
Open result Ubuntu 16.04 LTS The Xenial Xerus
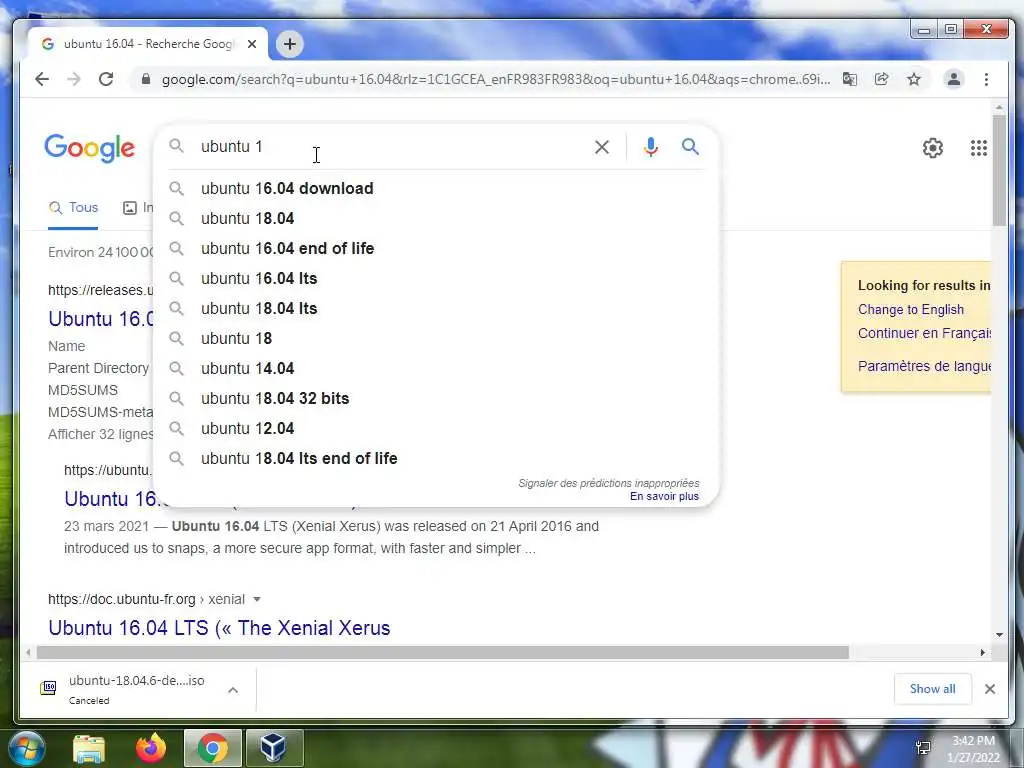(219, 628)
